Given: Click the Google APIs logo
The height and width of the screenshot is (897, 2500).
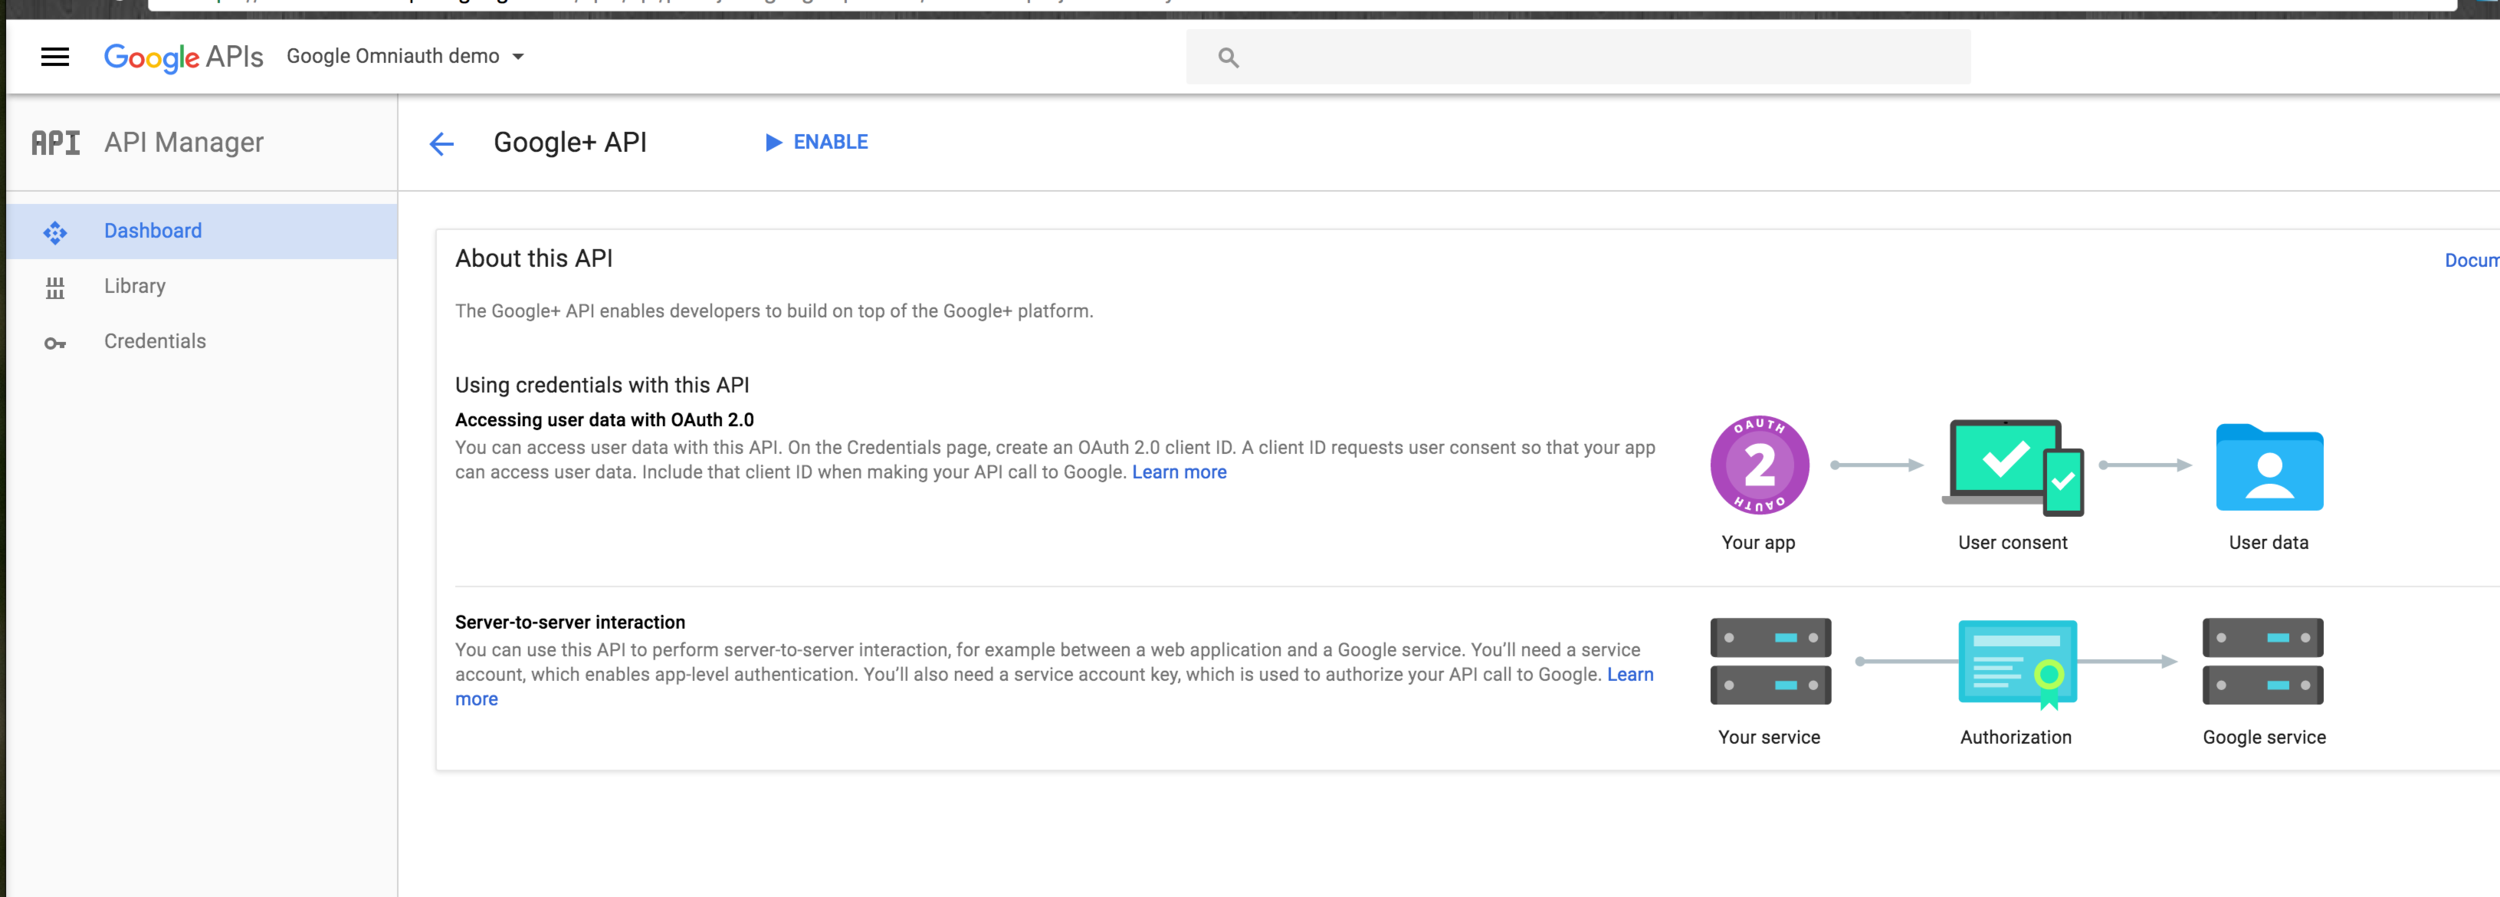Looking at the screenshot, I should tap(184, 57).
